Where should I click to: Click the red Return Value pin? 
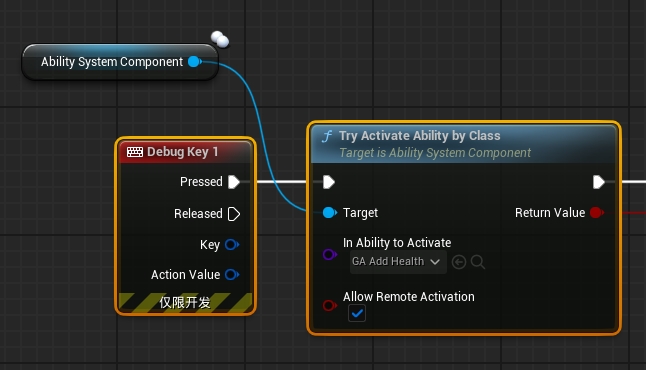pos(597,213)
